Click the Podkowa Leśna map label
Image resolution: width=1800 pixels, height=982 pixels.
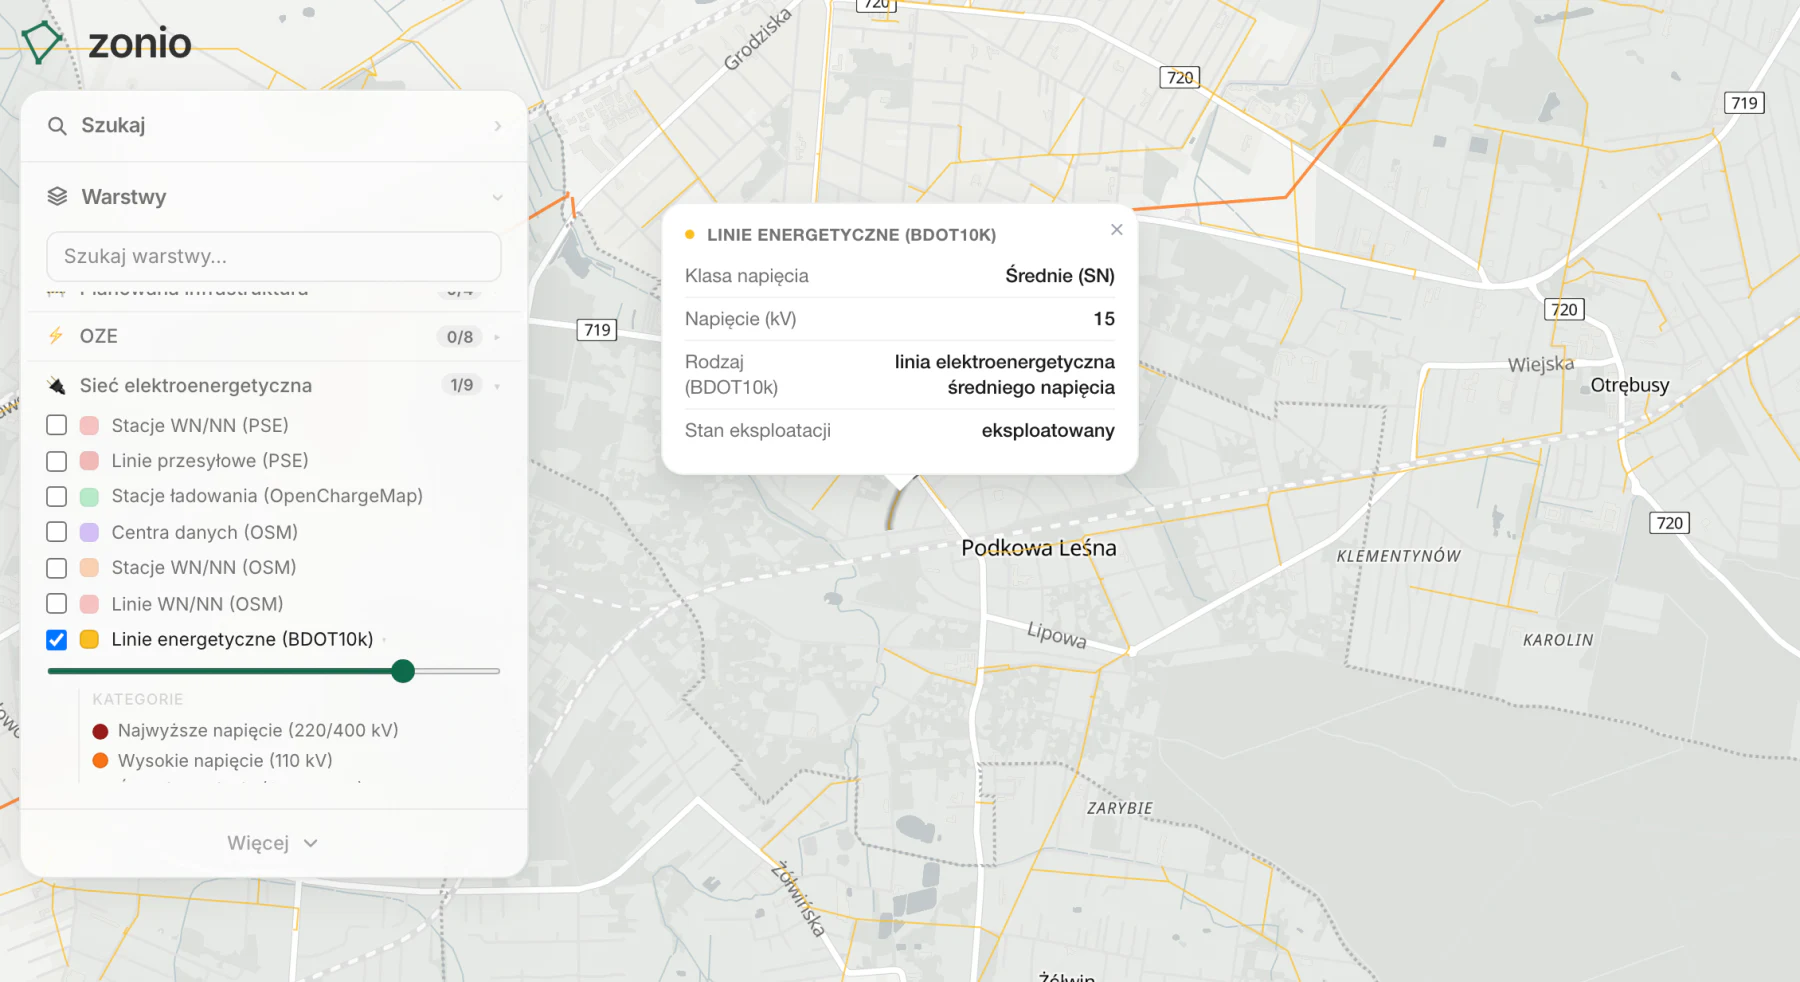coord(1039,548)
